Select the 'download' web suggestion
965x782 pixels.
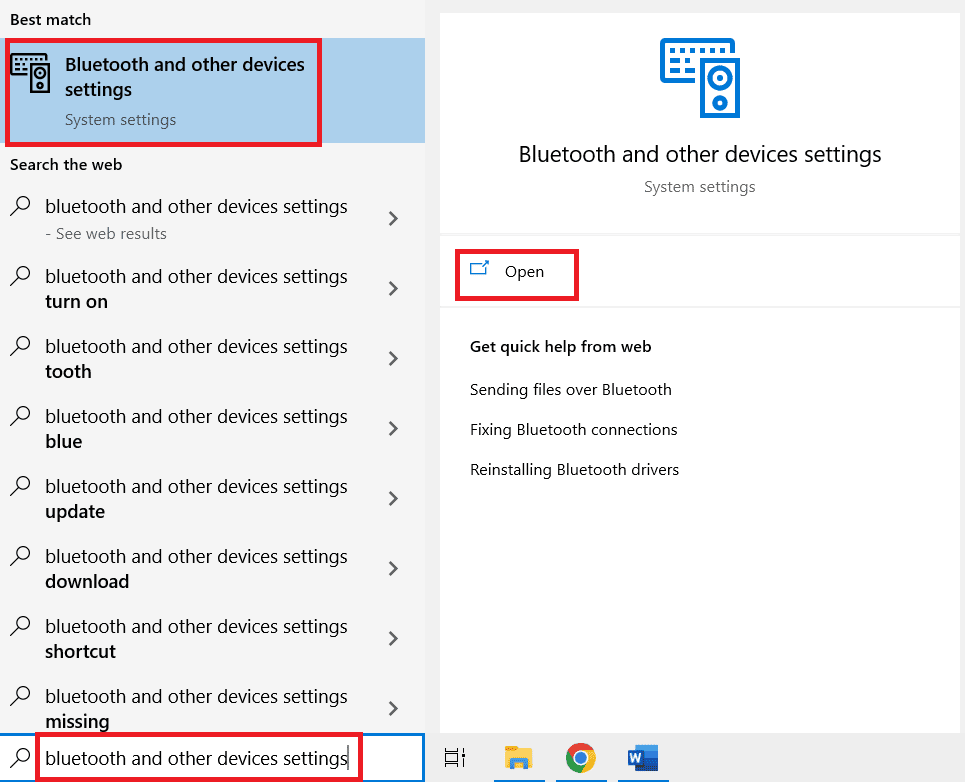tap(213, 569)
